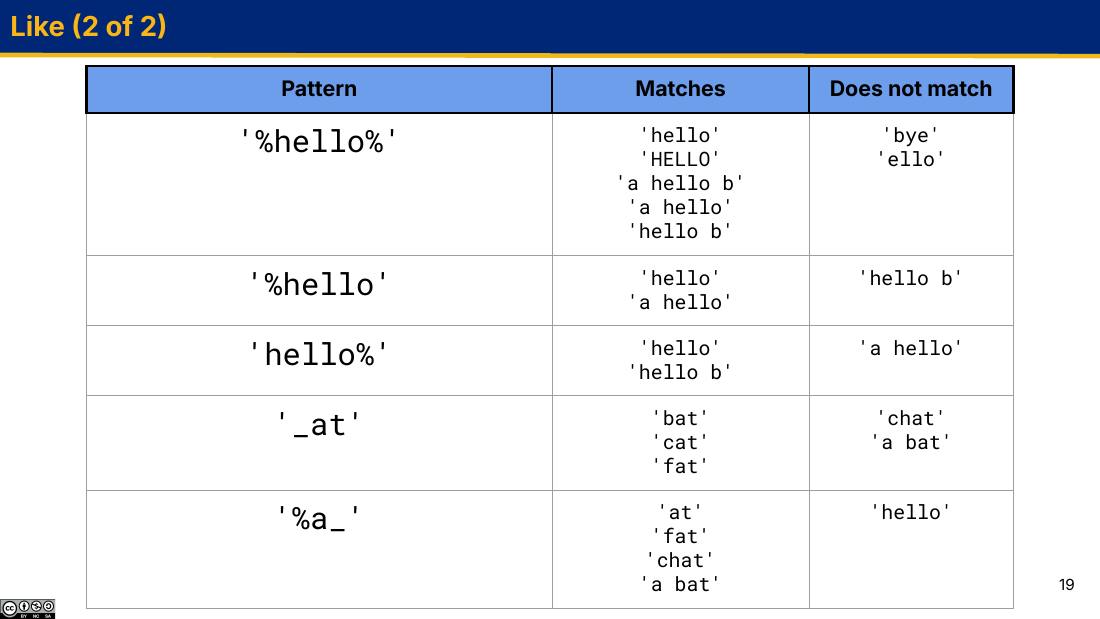The height and width of the screenshot is (619, 1100).
Task: Click 'cat' in the '_at' matches cell
Action: tap(680, 443)
